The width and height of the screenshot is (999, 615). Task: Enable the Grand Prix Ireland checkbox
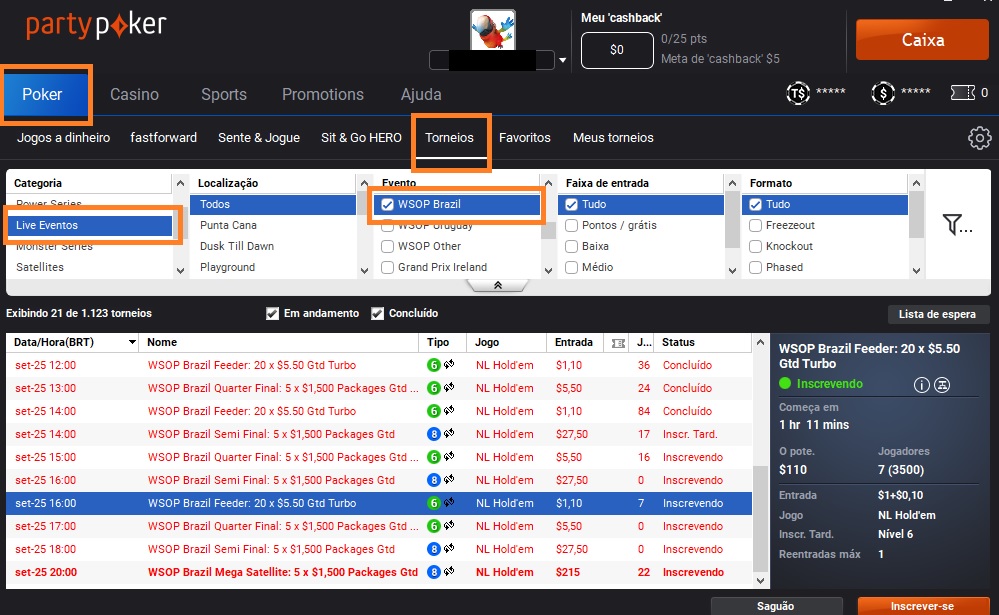(387, 267)
